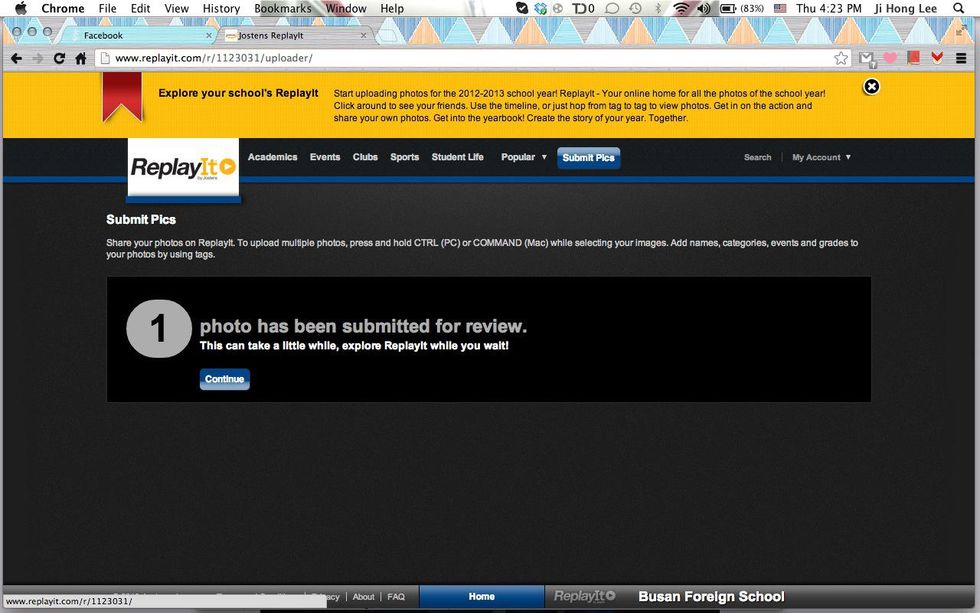Open the Academics navigation item
This screenshot has width=980, height=613.
pos(272,157)
